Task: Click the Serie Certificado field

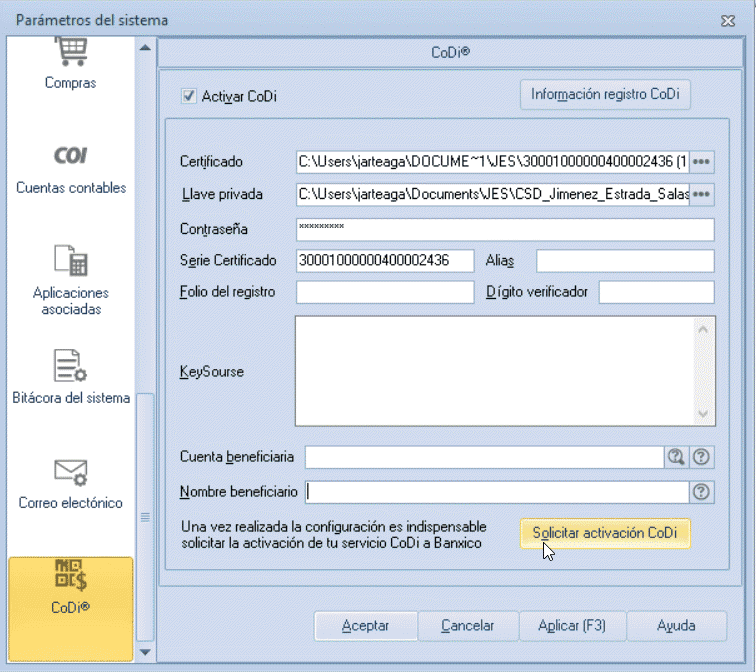Action: pos(385,261)
